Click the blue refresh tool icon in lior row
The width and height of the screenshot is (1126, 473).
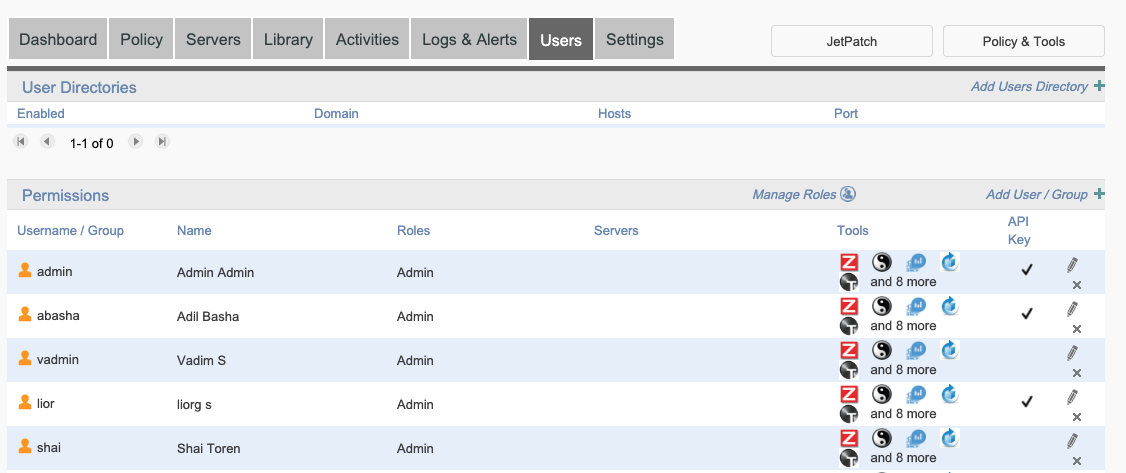950,394
